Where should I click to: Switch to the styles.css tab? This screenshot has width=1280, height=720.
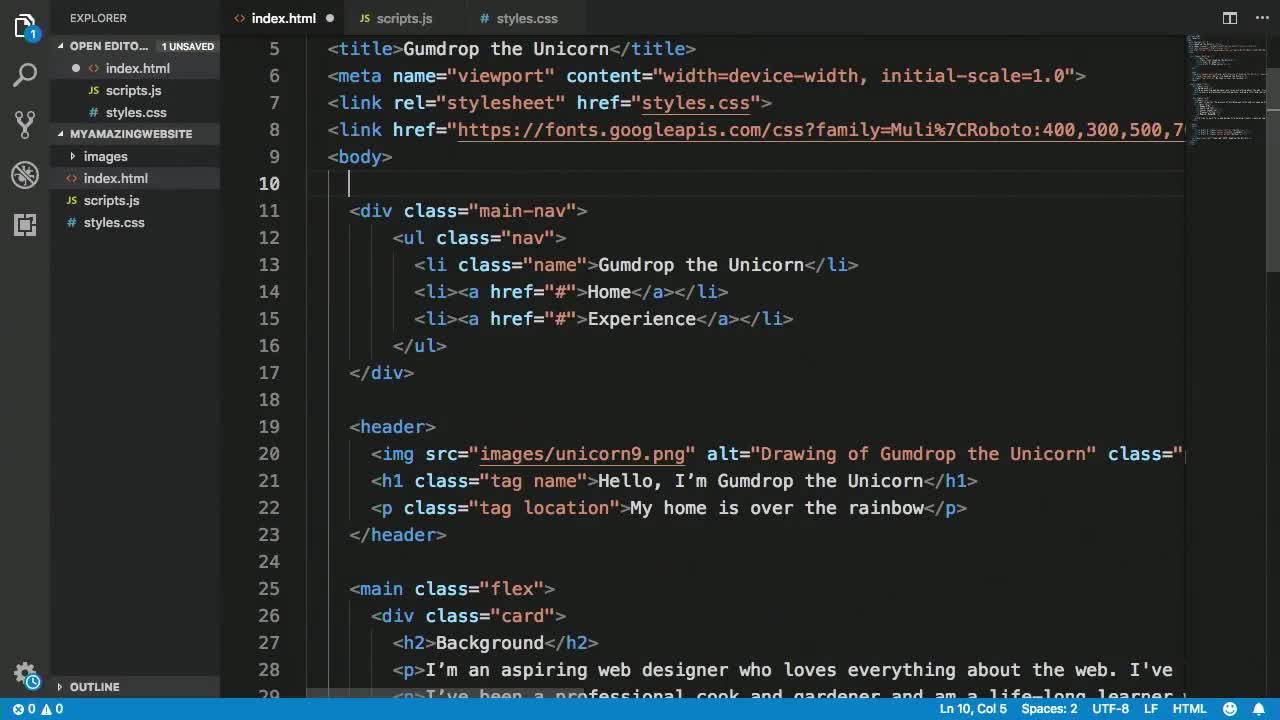point(527,18)
